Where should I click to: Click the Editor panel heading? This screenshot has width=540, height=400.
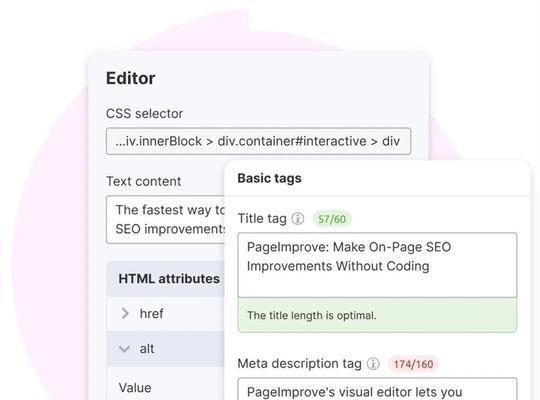pyautogui.click(x=131, y=78)
